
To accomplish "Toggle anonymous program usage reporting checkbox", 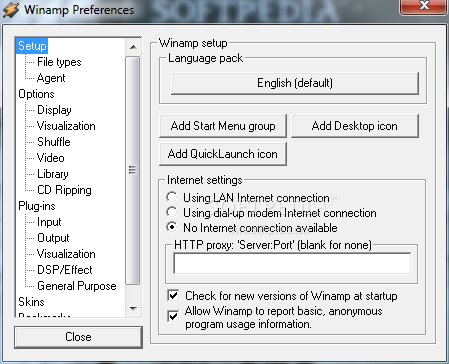I will (173, 316).
